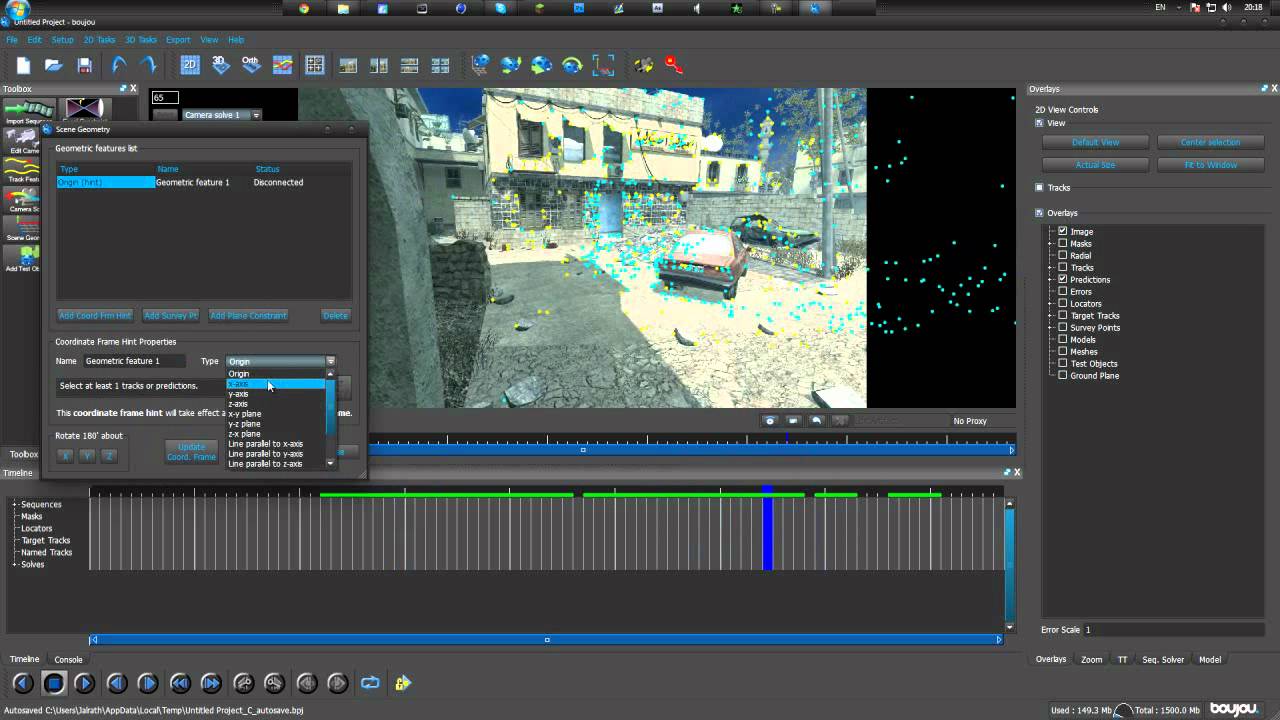Click the bracketed target frame icon
Viewport: 1280px width, 720px height.
pyautogui.click(x=603, y=66)
